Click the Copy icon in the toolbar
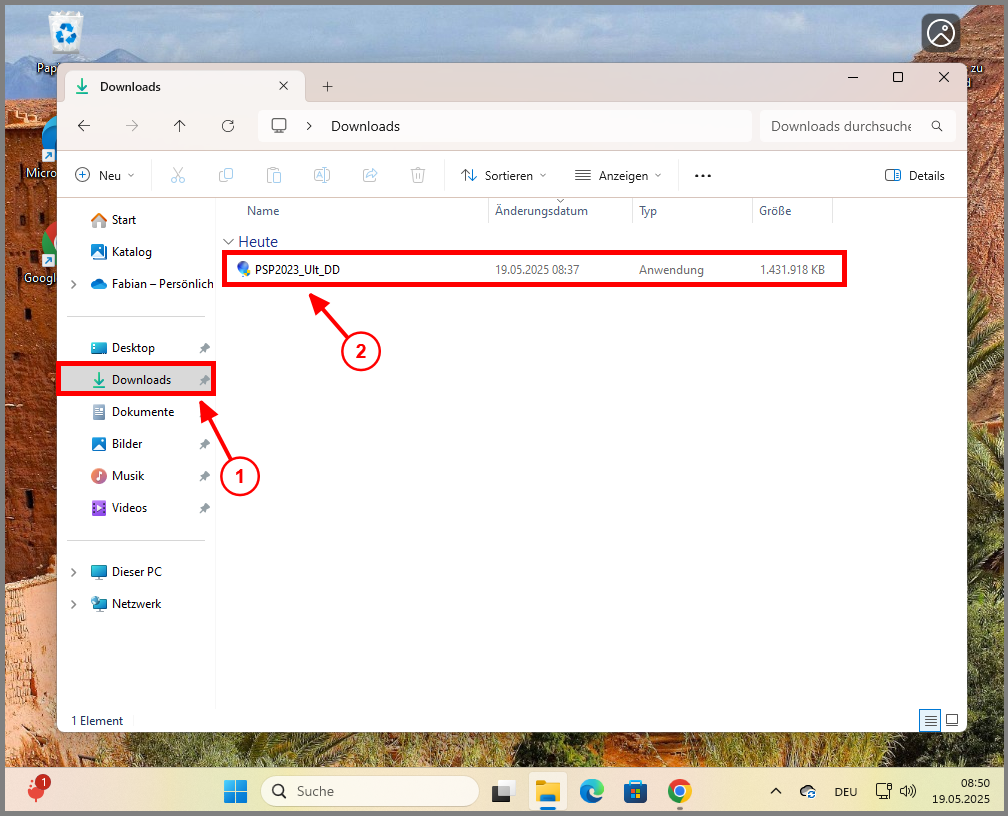 [x=226, y=175]
